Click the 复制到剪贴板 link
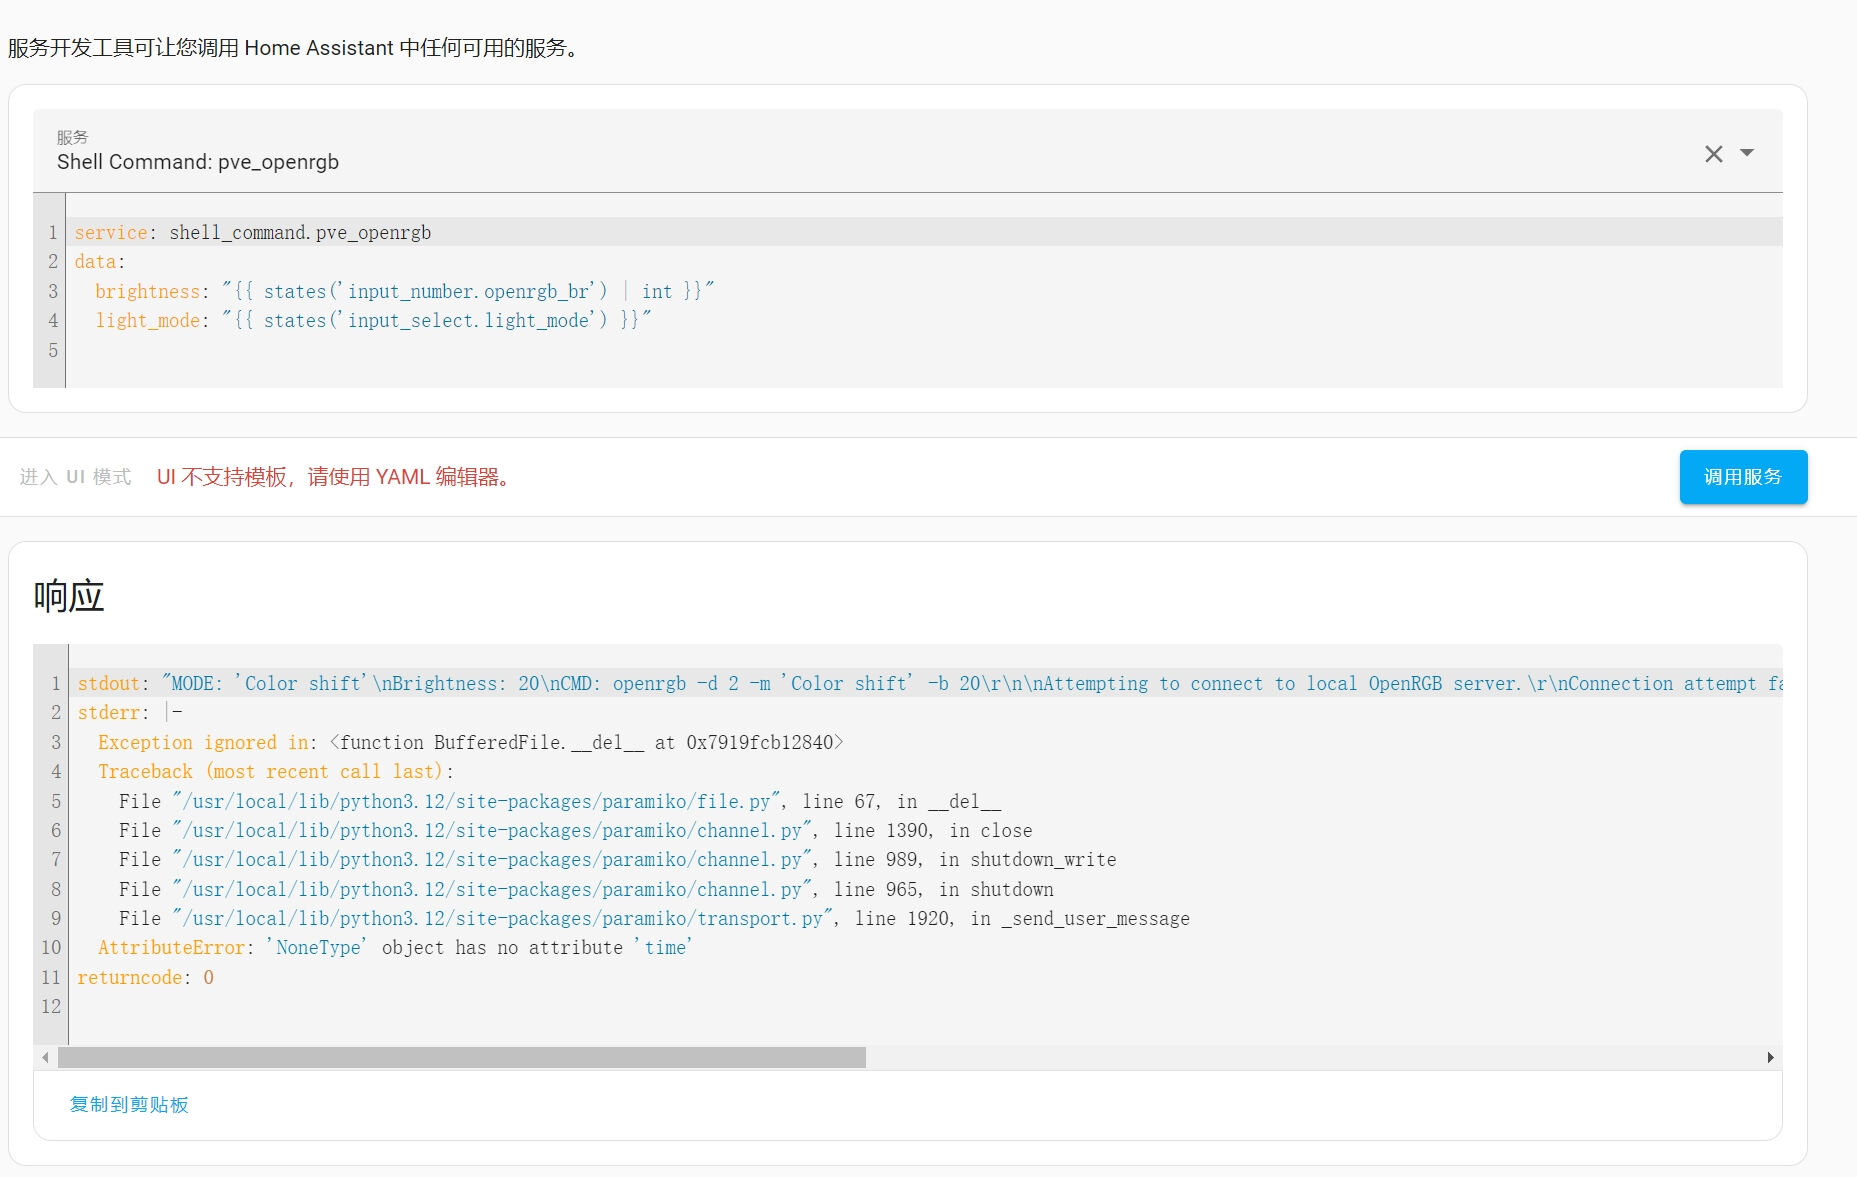 click(x=129, y=1104)
